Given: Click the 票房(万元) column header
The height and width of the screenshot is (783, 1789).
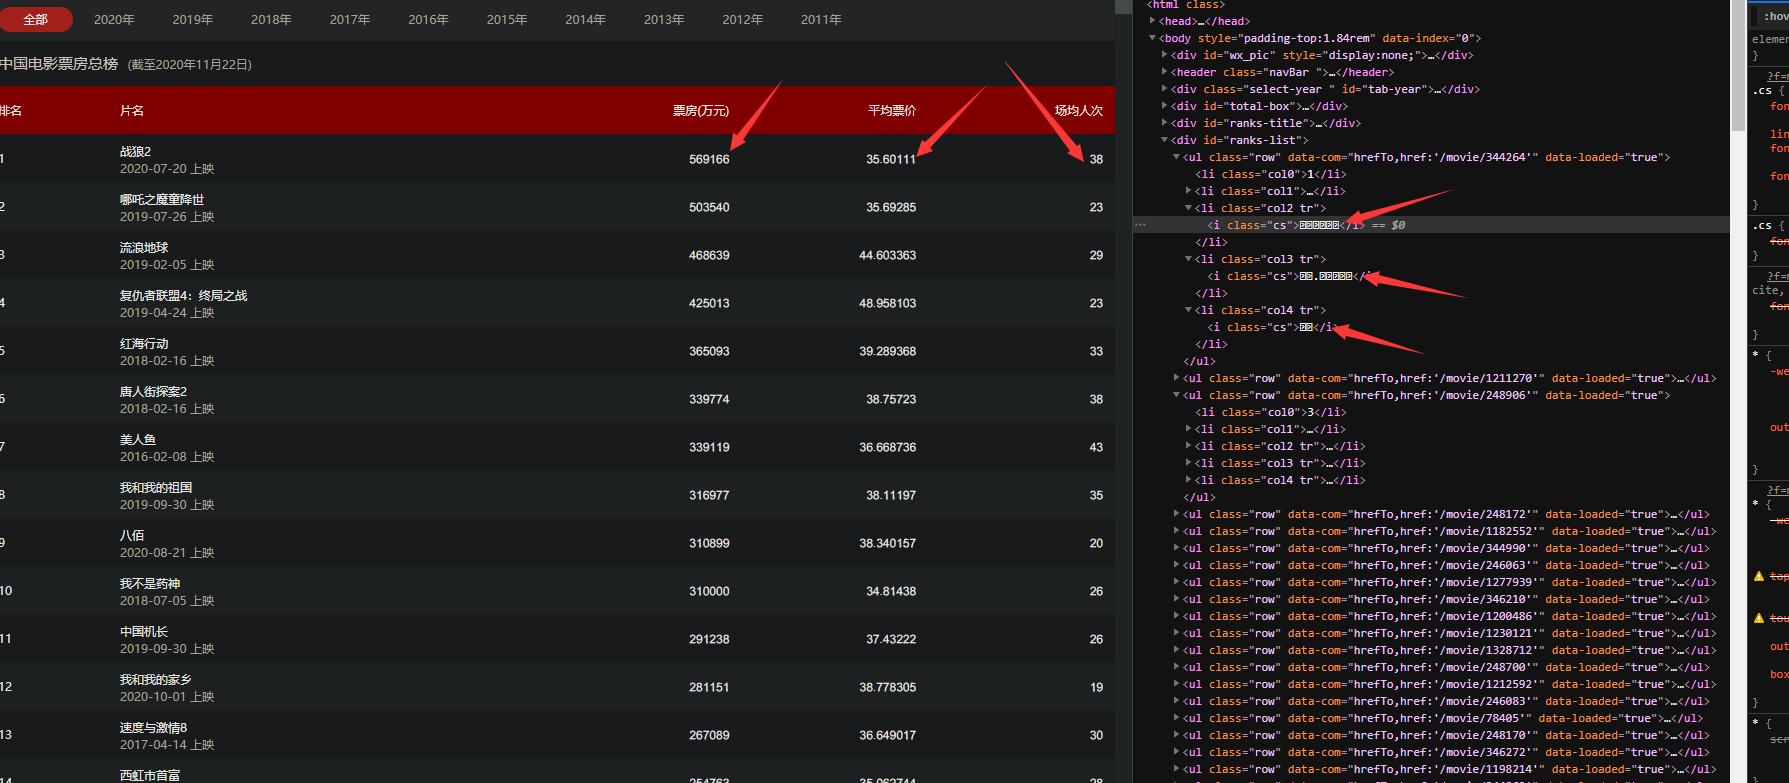Looking at the screenshot, I should click(x=701, y=111).
